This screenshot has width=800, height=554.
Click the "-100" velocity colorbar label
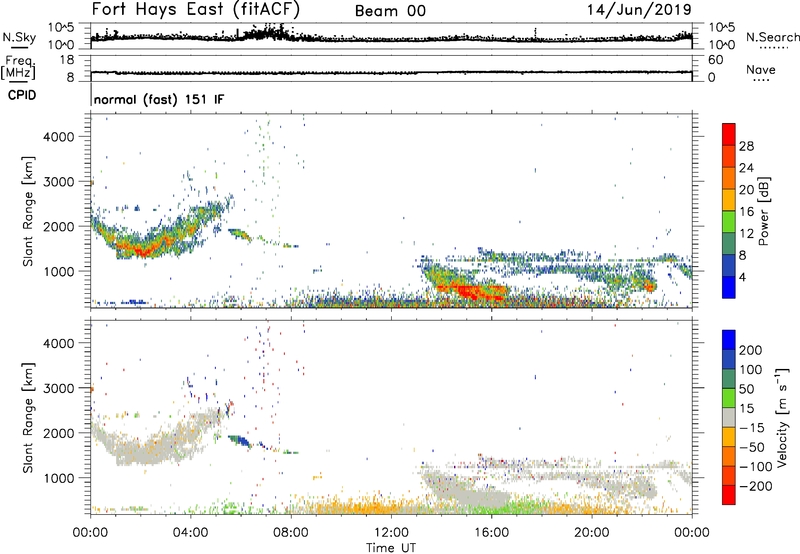tap(755, 466)
